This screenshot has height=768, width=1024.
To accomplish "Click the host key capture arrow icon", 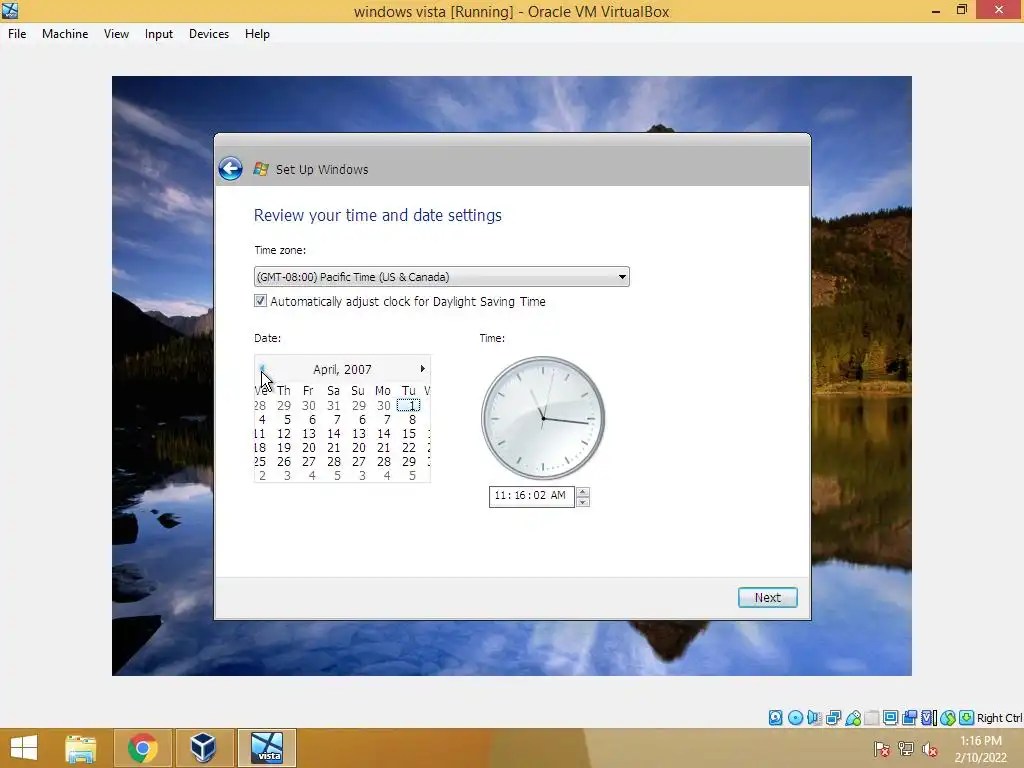I will click(x=966, y=718).
